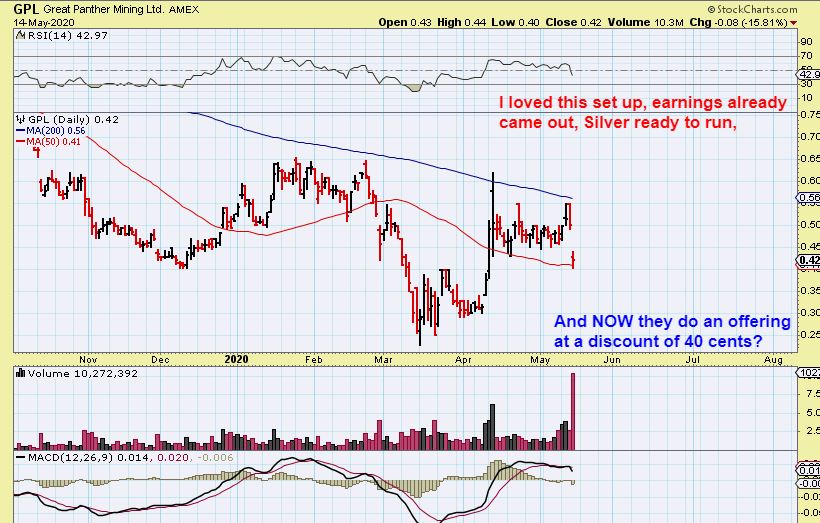
Task: Click the 90 level on RSI axis
Action: 806,42
